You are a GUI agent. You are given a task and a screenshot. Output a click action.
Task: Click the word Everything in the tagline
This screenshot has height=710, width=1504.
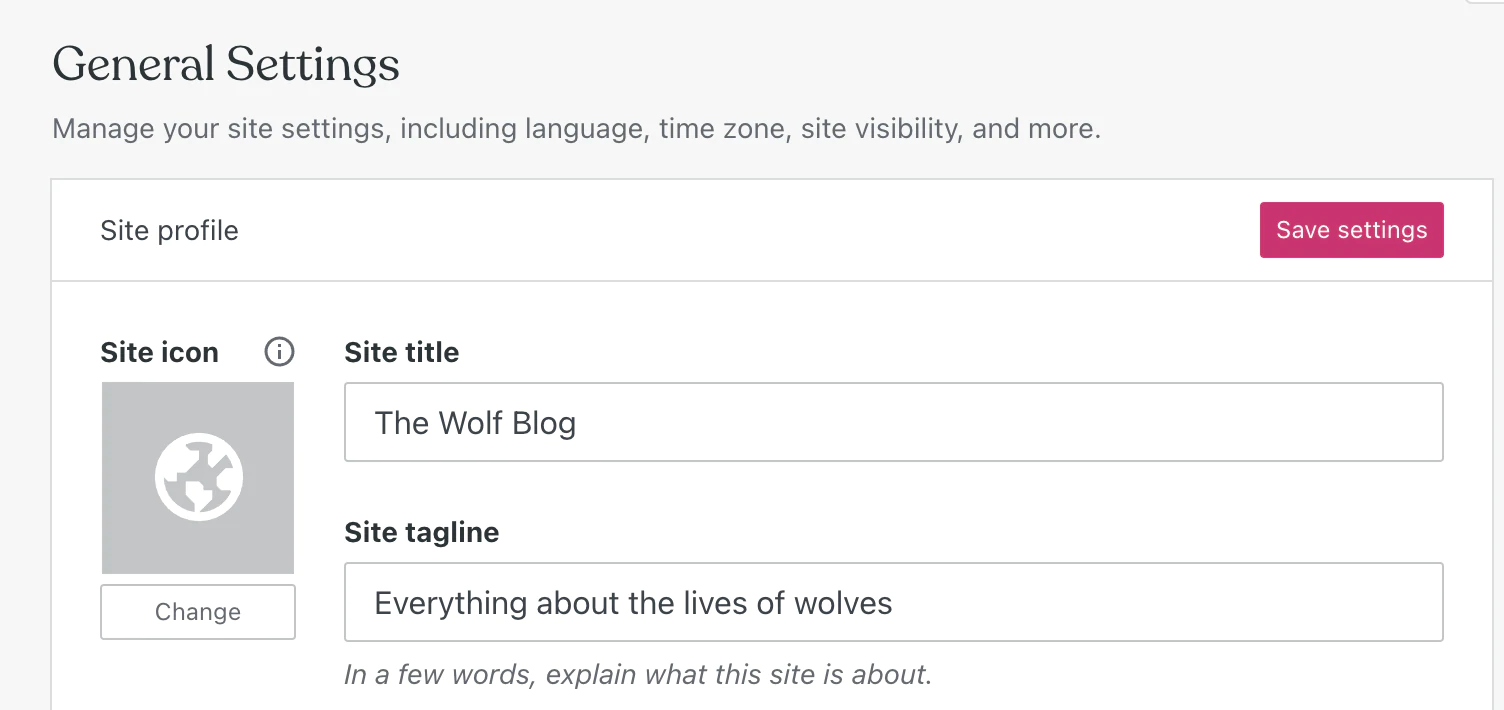451,603
